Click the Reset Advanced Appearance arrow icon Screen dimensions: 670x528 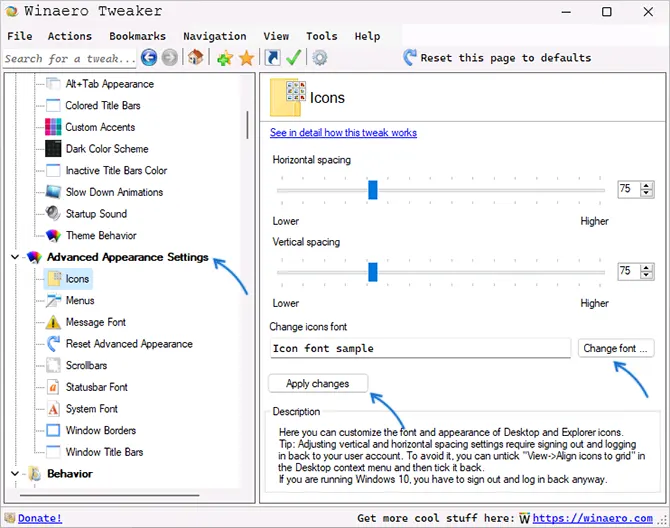click(53, 343)
